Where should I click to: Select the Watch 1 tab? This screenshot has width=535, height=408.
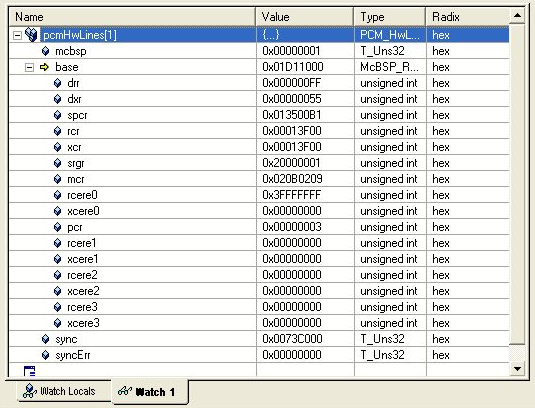(150, 392)
